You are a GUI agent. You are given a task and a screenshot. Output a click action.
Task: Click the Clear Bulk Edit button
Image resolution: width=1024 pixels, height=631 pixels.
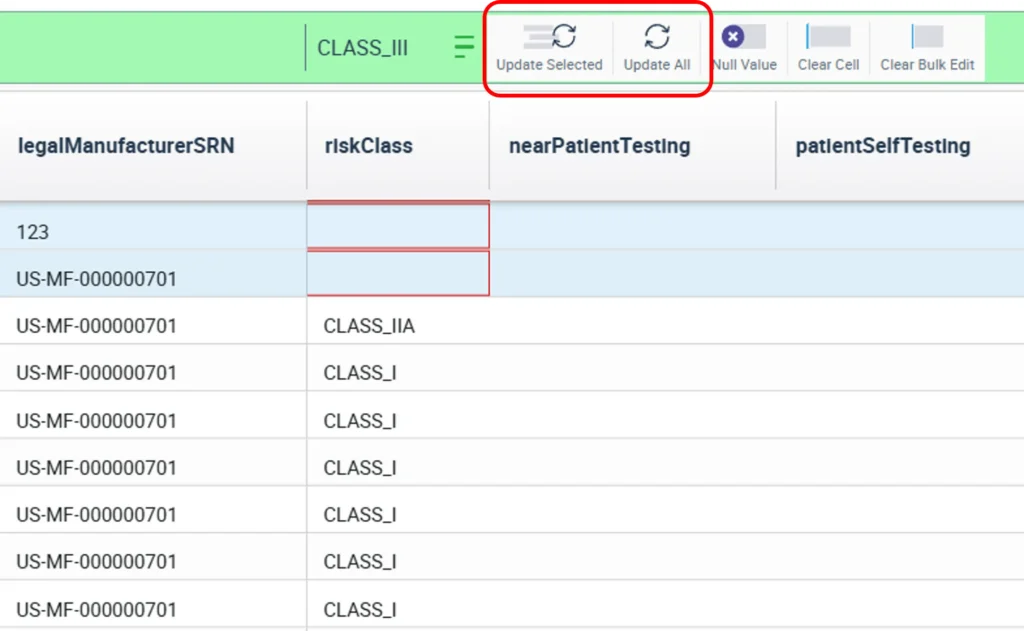coord(927,48)
